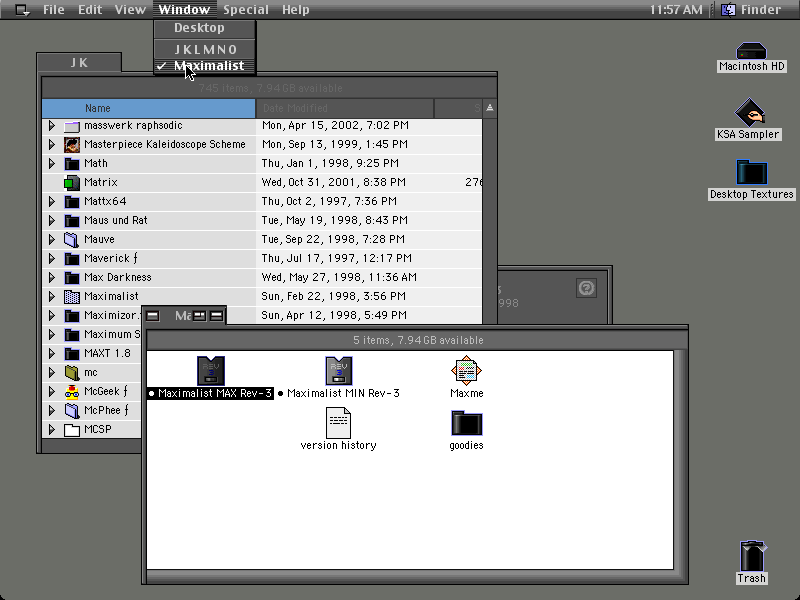This screenshot has height=600, width=800.
Task: Click the Maximalist window zoom box
Action: [199, 316]
